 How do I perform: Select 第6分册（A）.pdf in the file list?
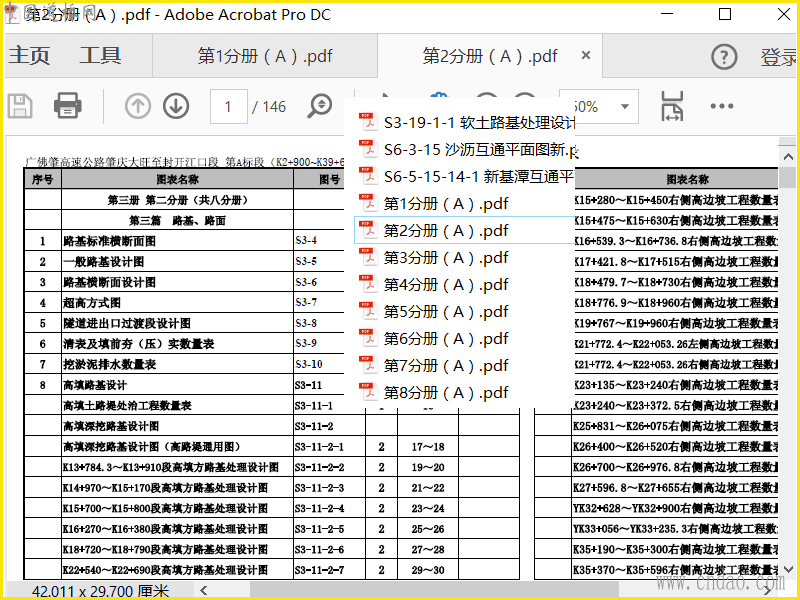coord(464,339)
